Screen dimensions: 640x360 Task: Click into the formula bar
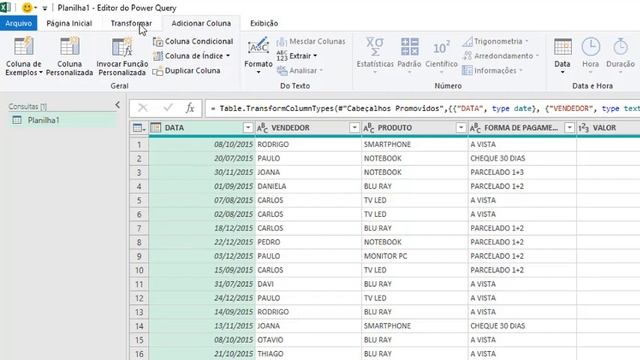point(422,109)
